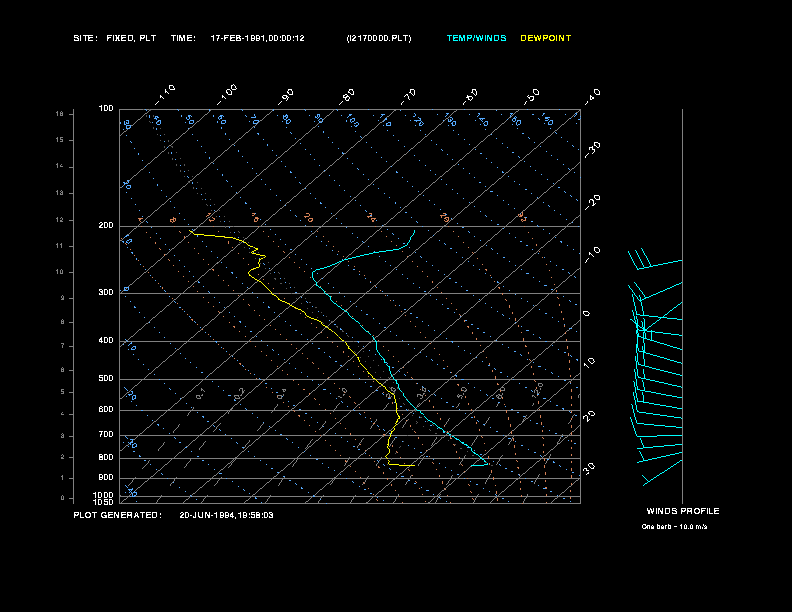
Task: Select the 600 pressure level label
Action: pos(106,410)
